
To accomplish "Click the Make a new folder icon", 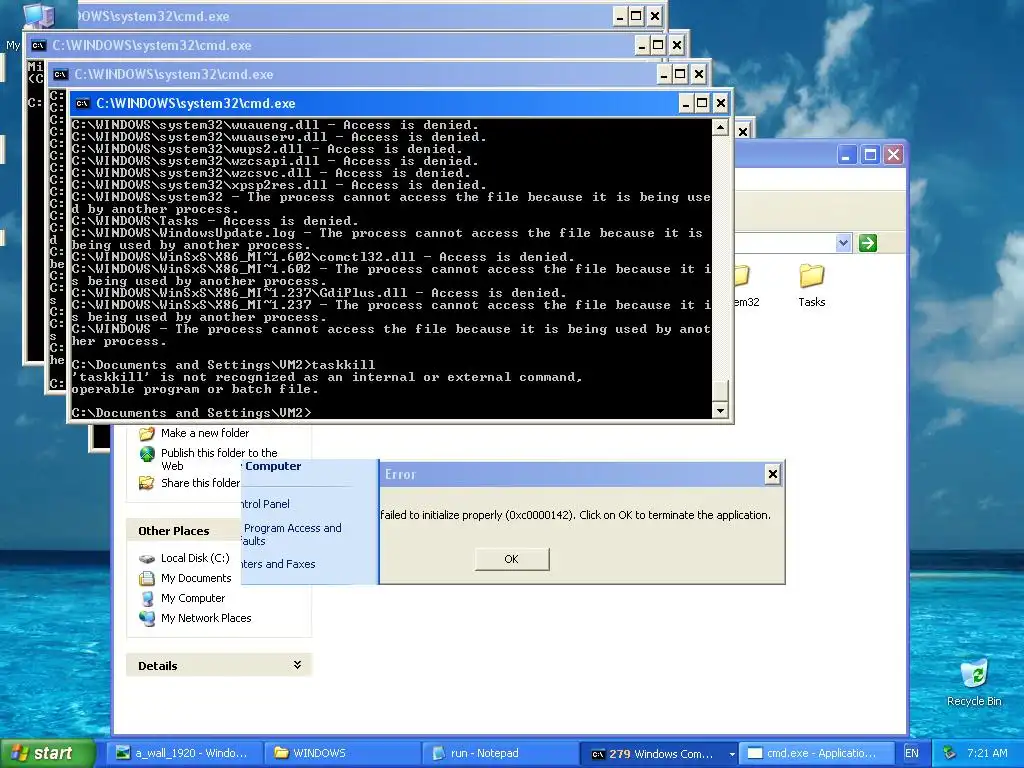I will click(148, 433).
